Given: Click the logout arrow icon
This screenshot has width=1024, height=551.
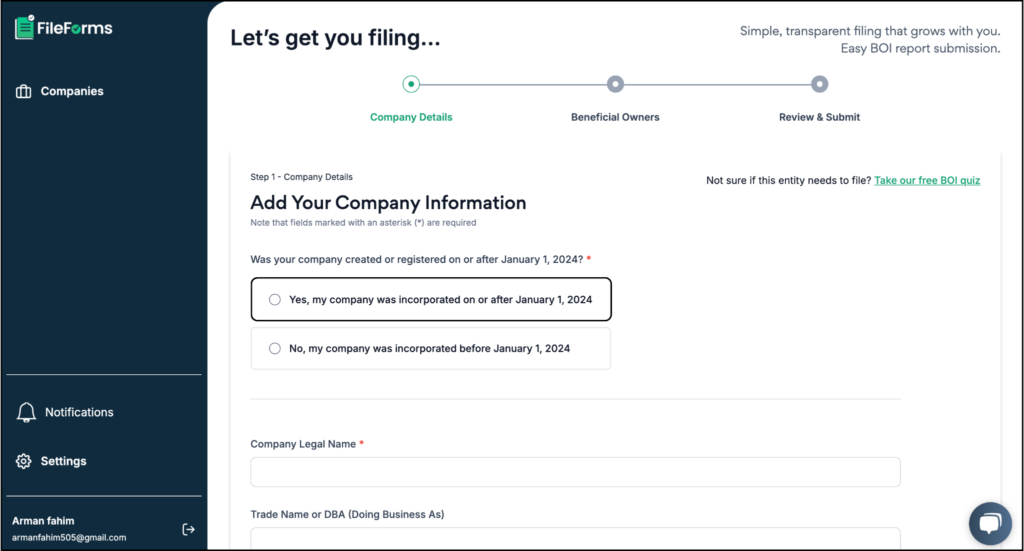Looking at the screenshot, I should click(188, 529).
